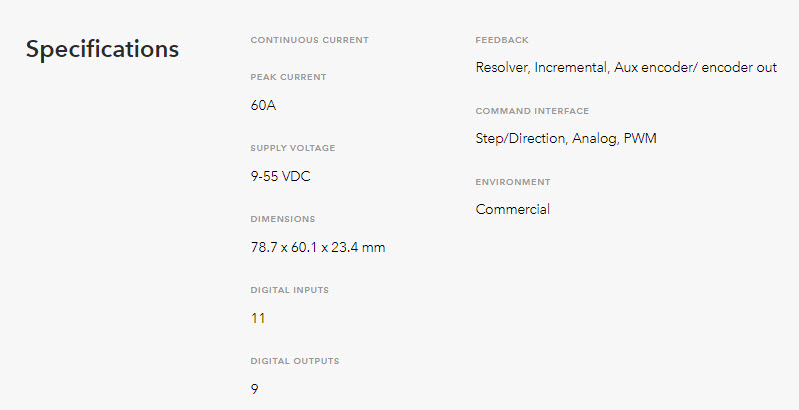Select the Step/Direction, Analog, PWM text
This screenshot has height=410, width=799.
point(566,138)
